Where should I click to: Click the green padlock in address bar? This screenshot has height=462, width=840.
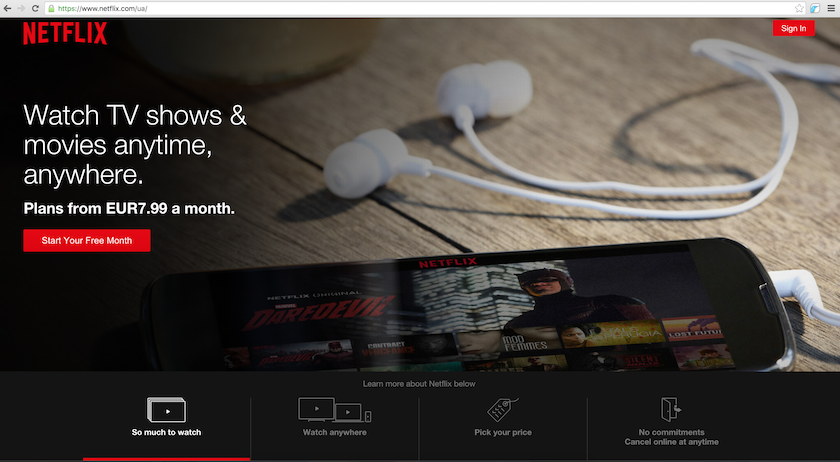[x=51, y=9]
